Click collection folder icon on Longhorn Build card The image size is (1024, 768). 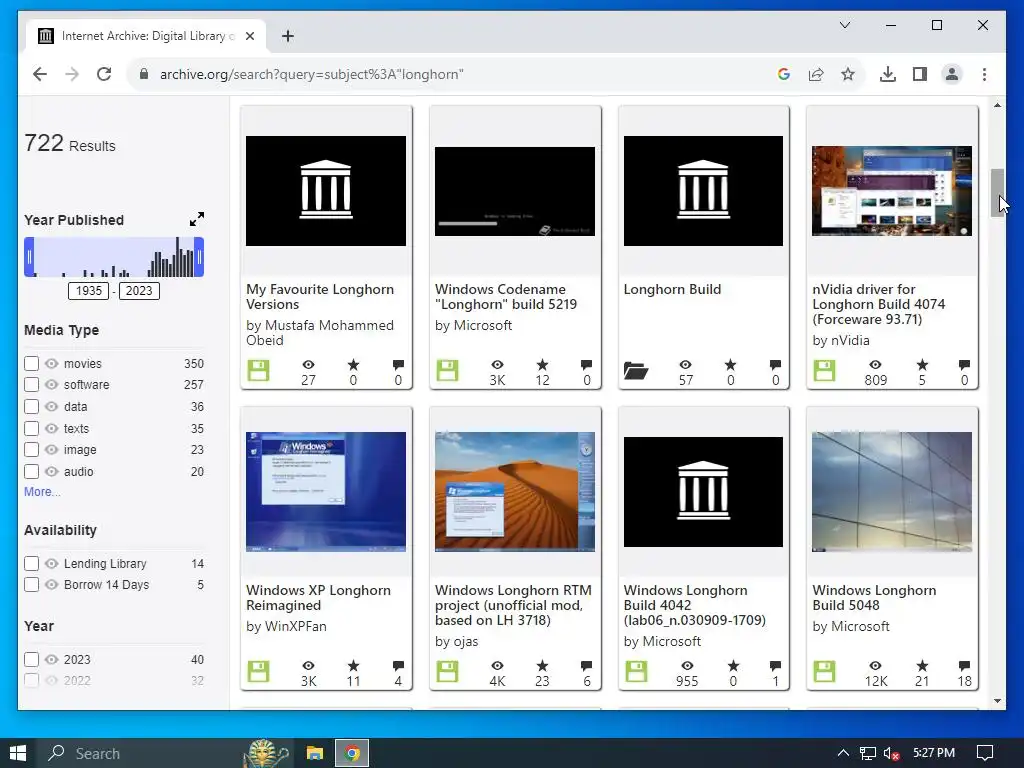tap(635, 371)
